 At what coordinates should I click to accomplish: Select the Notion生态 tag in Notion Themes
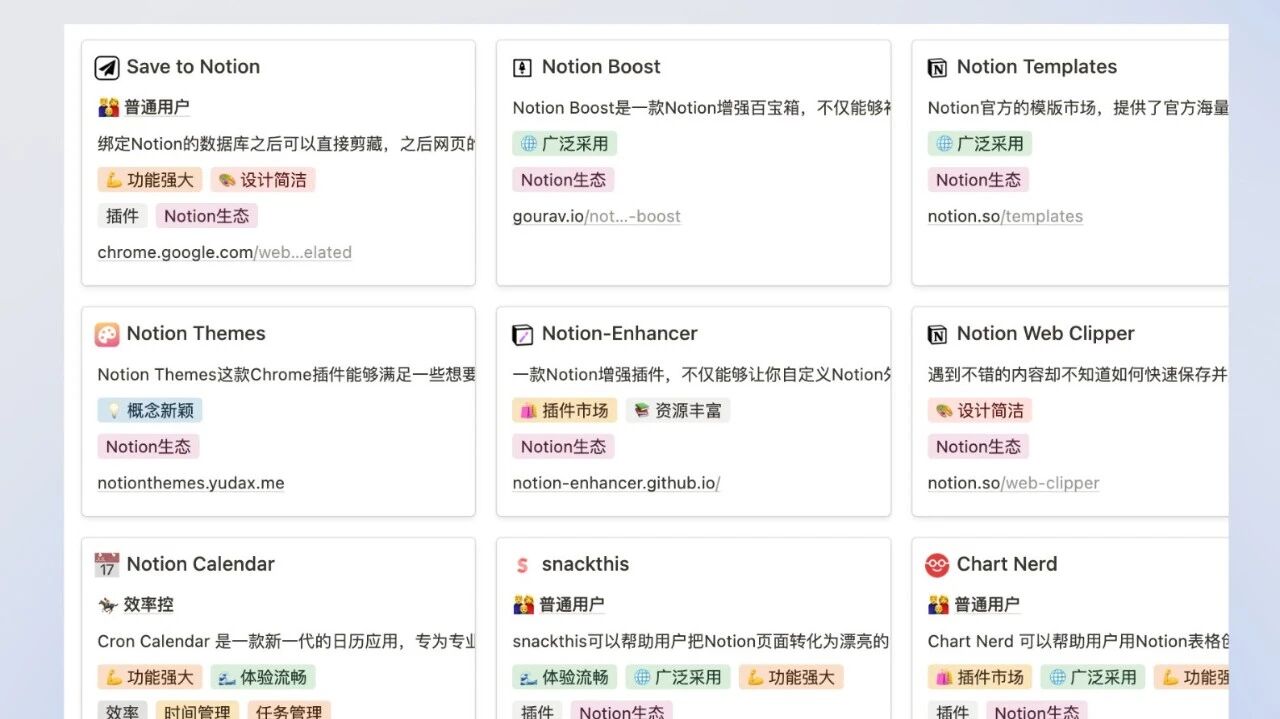tap(148, 447)
